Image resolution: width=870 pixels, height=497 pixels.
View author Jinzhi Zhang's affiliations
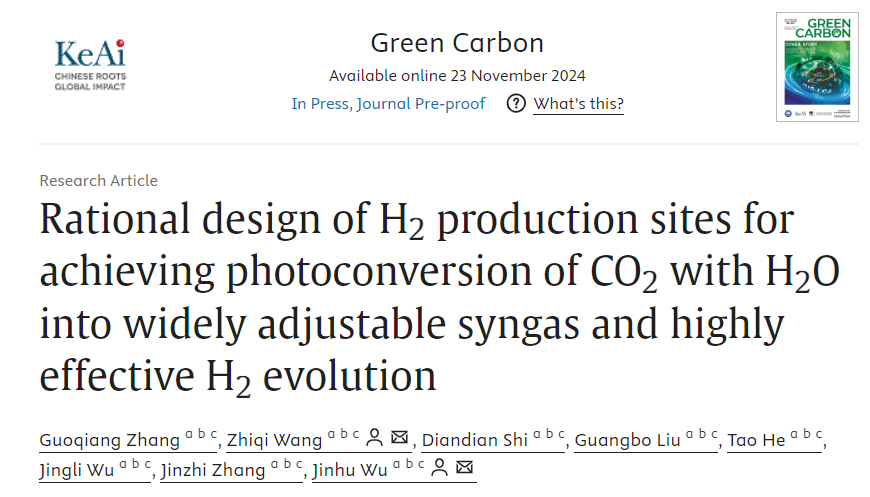199,469
